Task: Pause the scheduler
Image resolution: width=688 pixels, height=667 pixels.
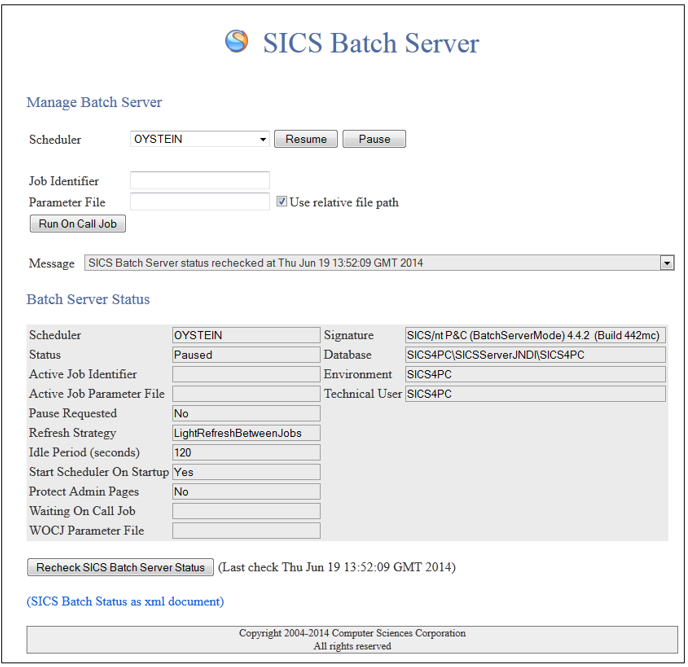Action: pos(374,139)
